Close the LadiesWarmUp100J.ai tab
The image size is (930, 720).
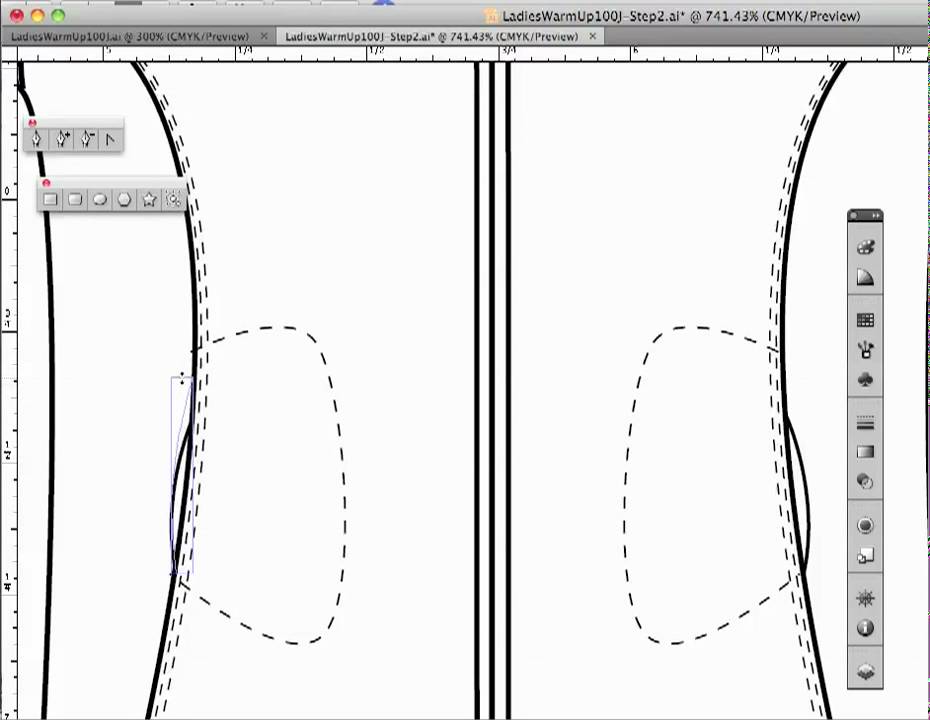(x=264, y=36)
